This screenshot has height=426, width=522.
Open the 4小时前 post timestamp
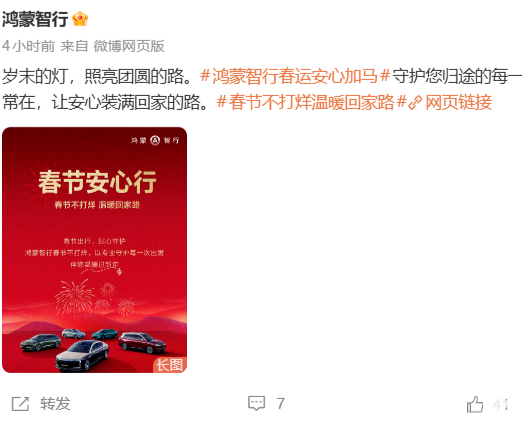tap(28, 46)
